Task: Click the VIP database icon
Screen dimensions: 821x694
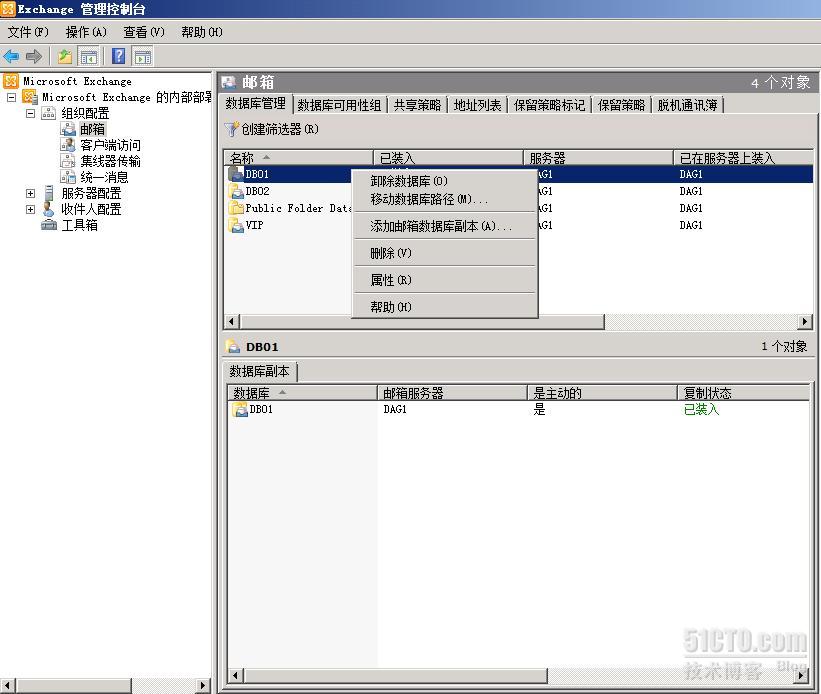Action: 236,225
